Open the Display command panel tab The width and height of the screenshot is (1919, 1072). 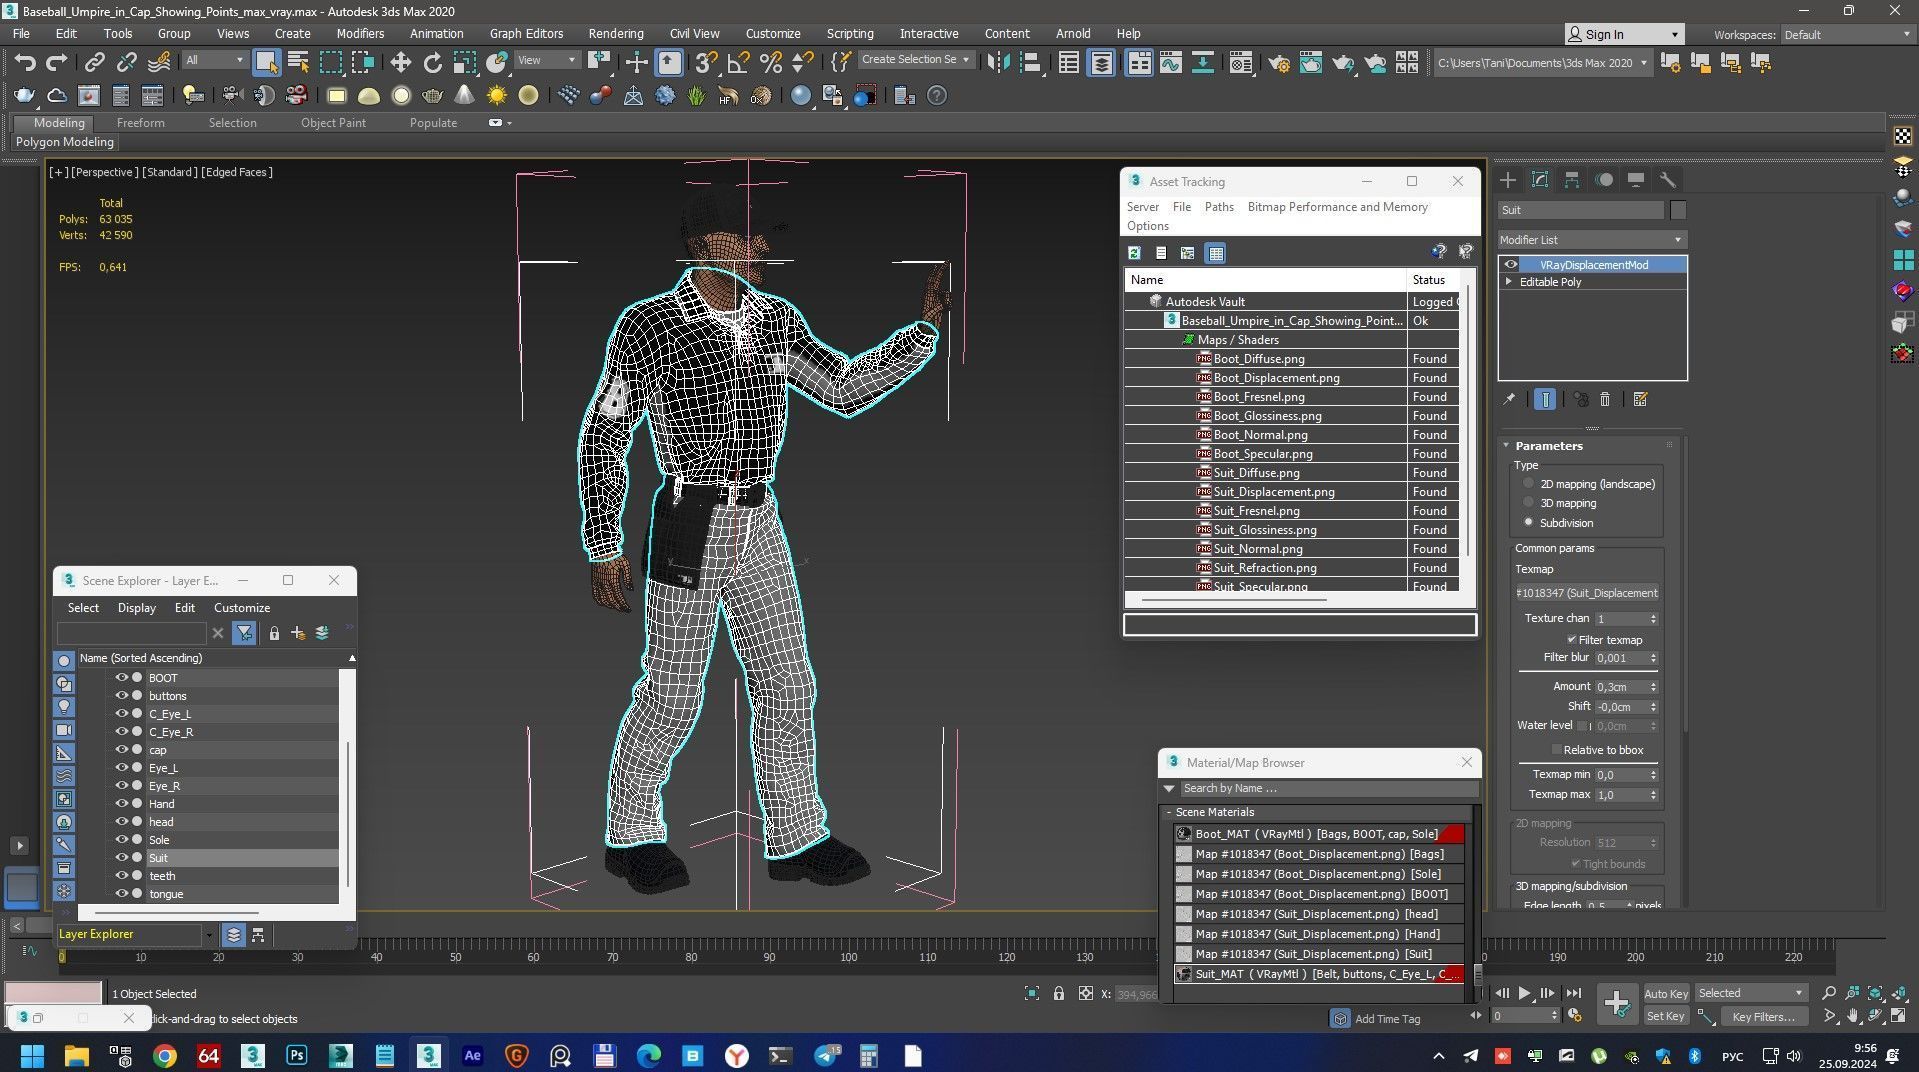click(x=1636, y=180)
